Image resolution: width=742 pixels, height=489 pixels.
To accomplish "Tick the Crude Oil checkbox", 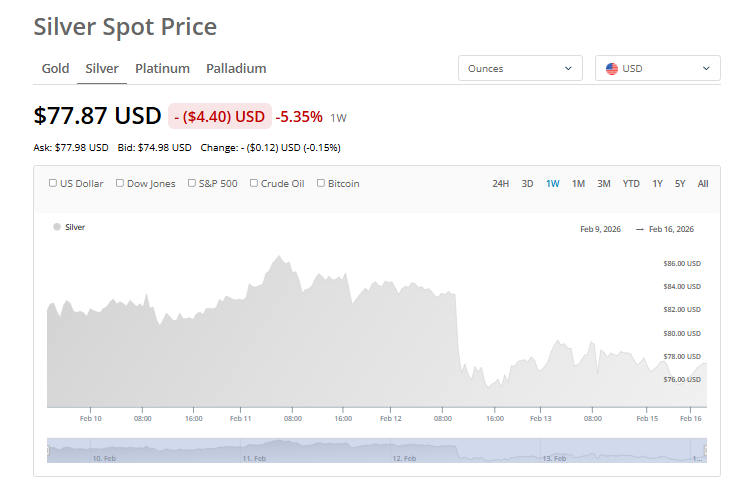I will [254, 183].
